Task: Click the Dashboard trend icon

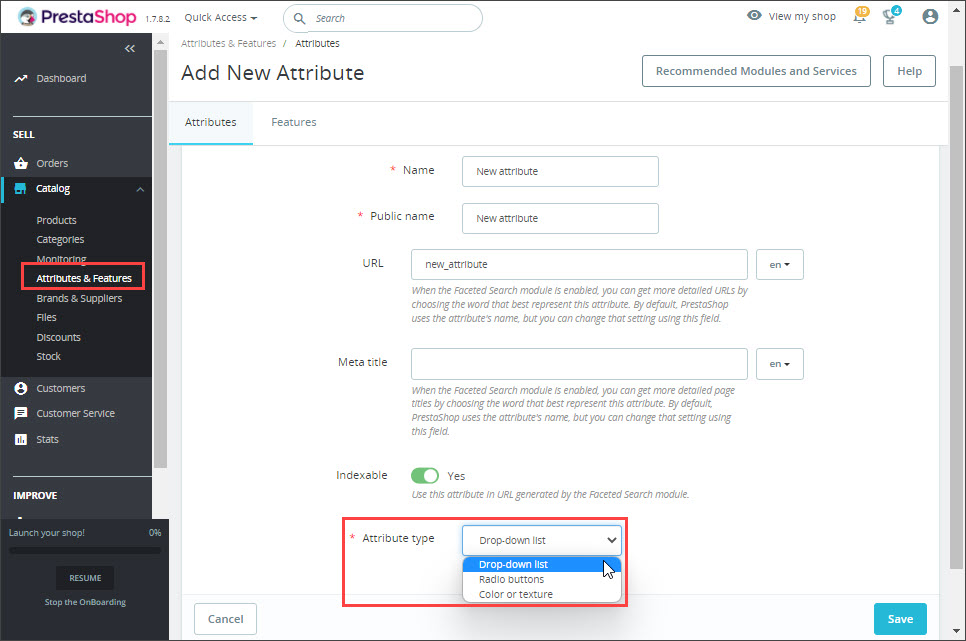Action: 21,78
